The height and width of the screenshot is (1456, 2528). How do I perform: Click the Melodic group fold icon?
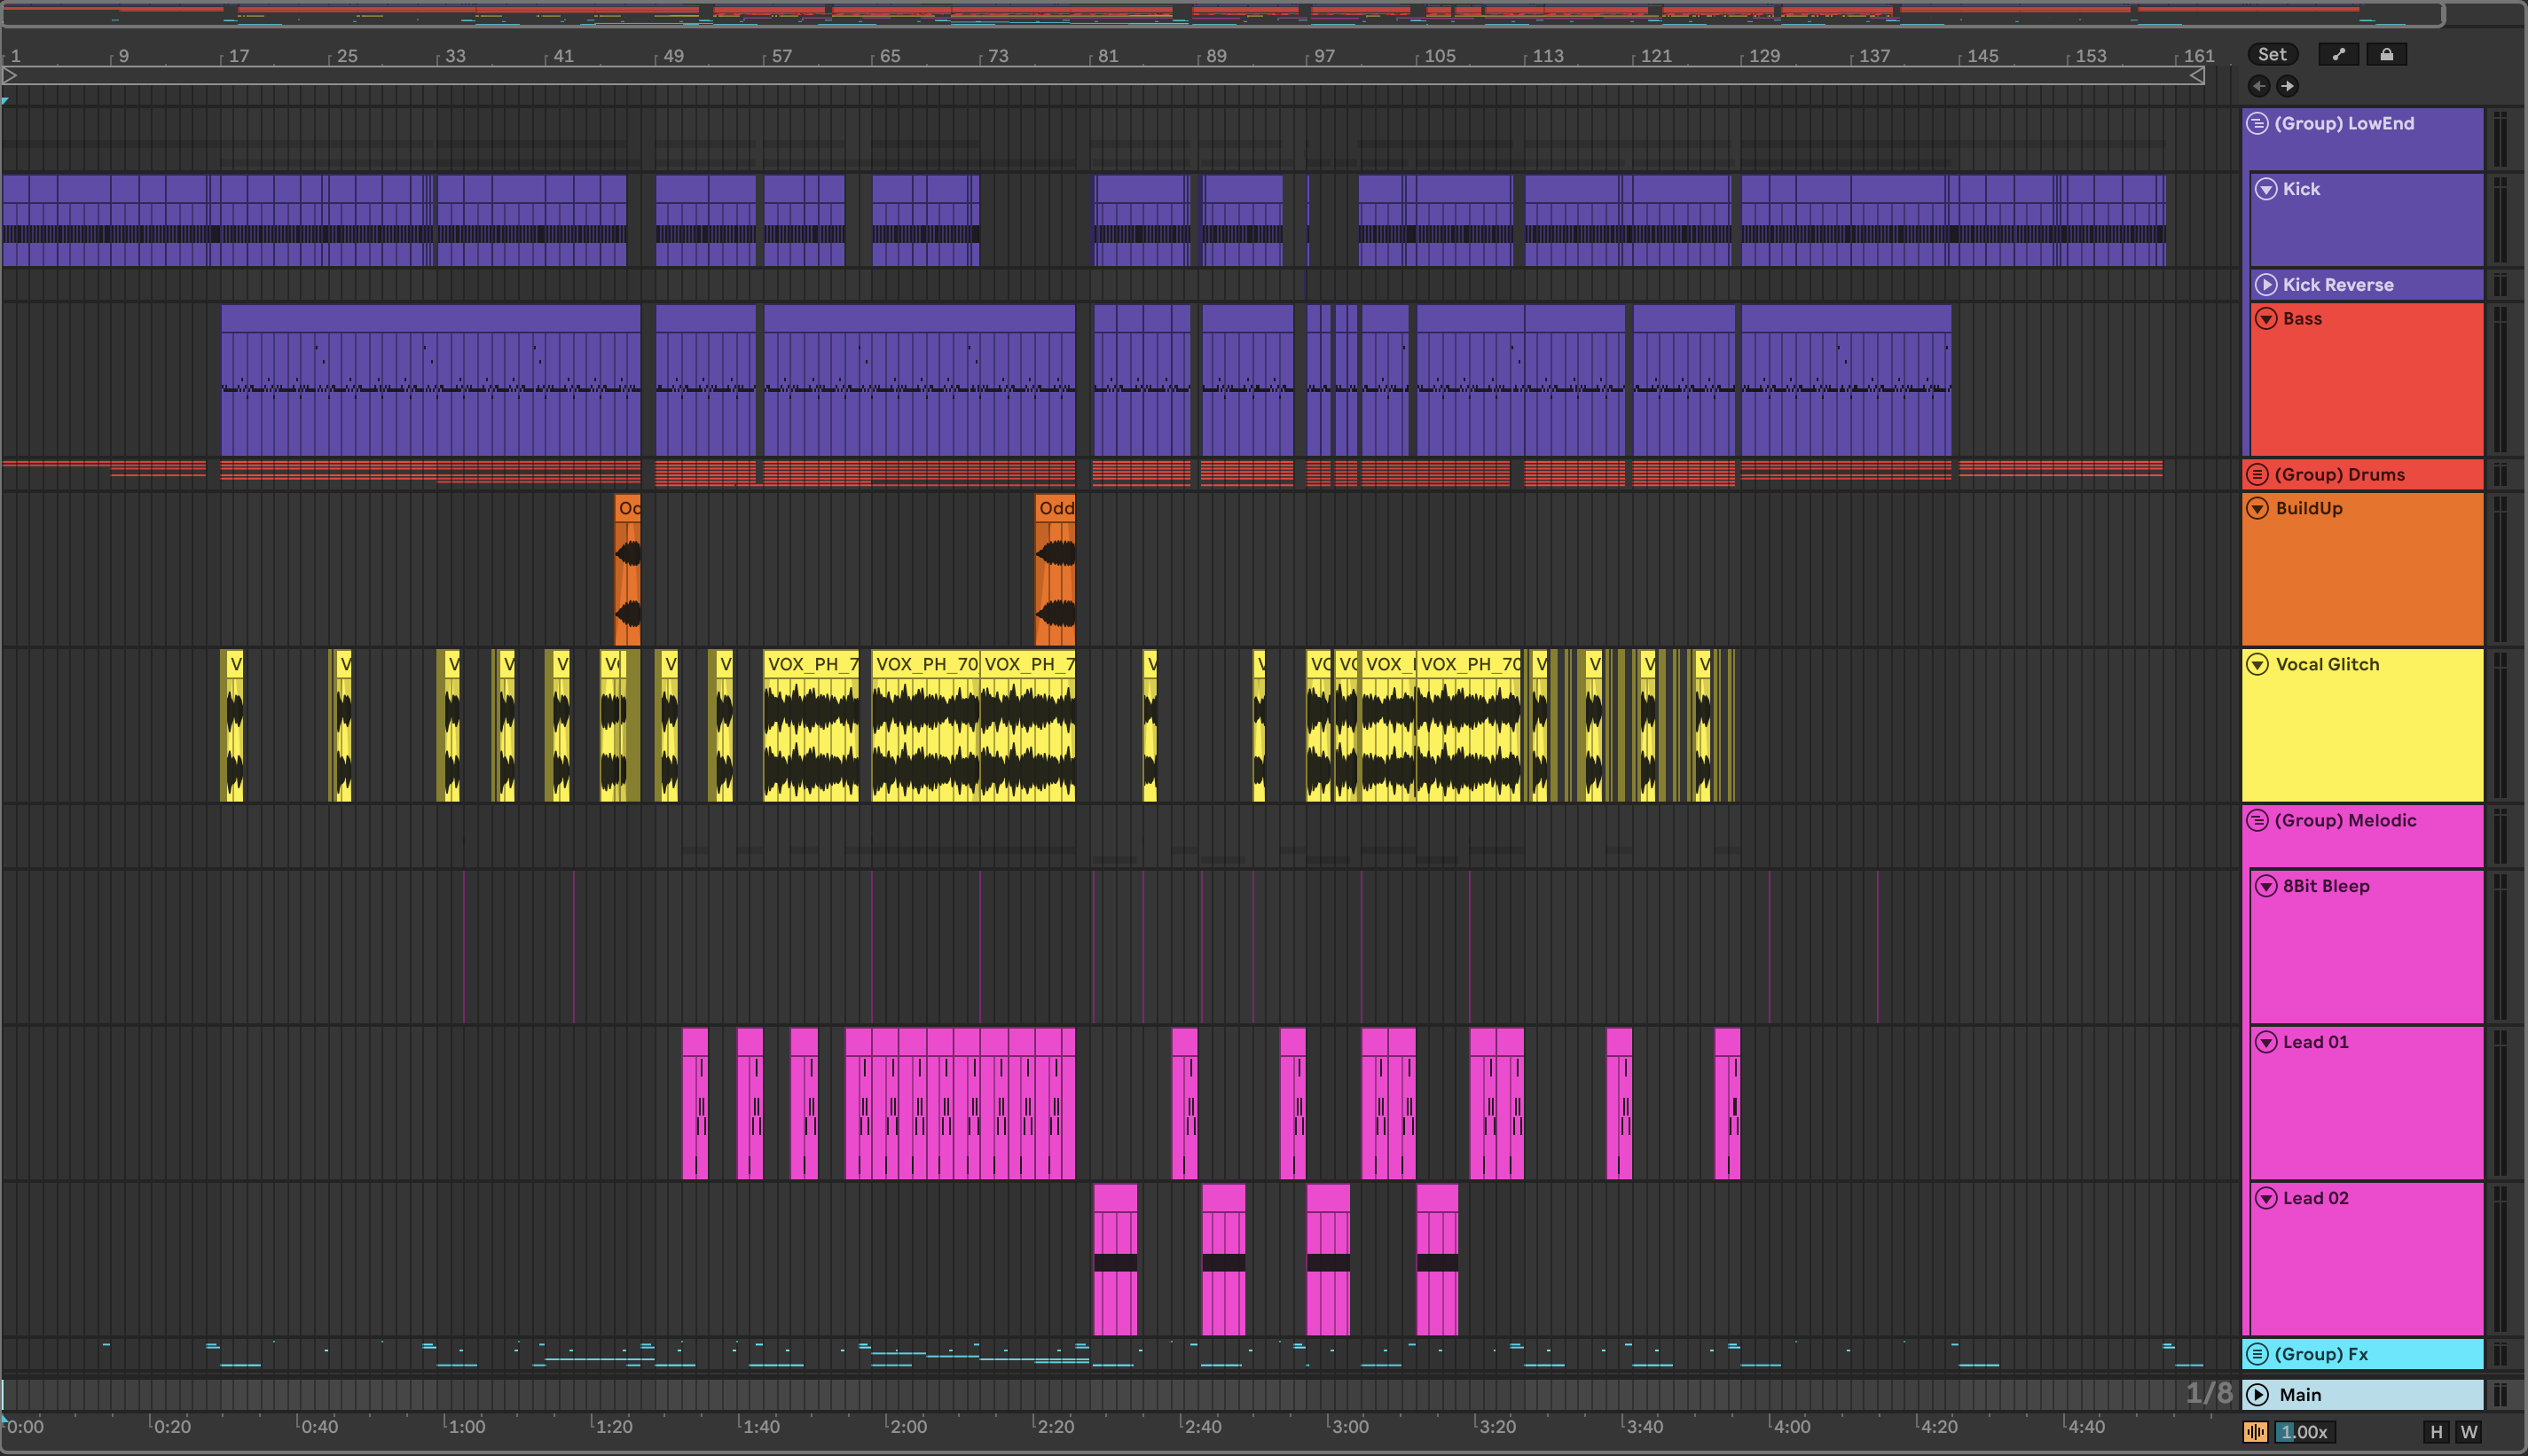pos(2257,821)
